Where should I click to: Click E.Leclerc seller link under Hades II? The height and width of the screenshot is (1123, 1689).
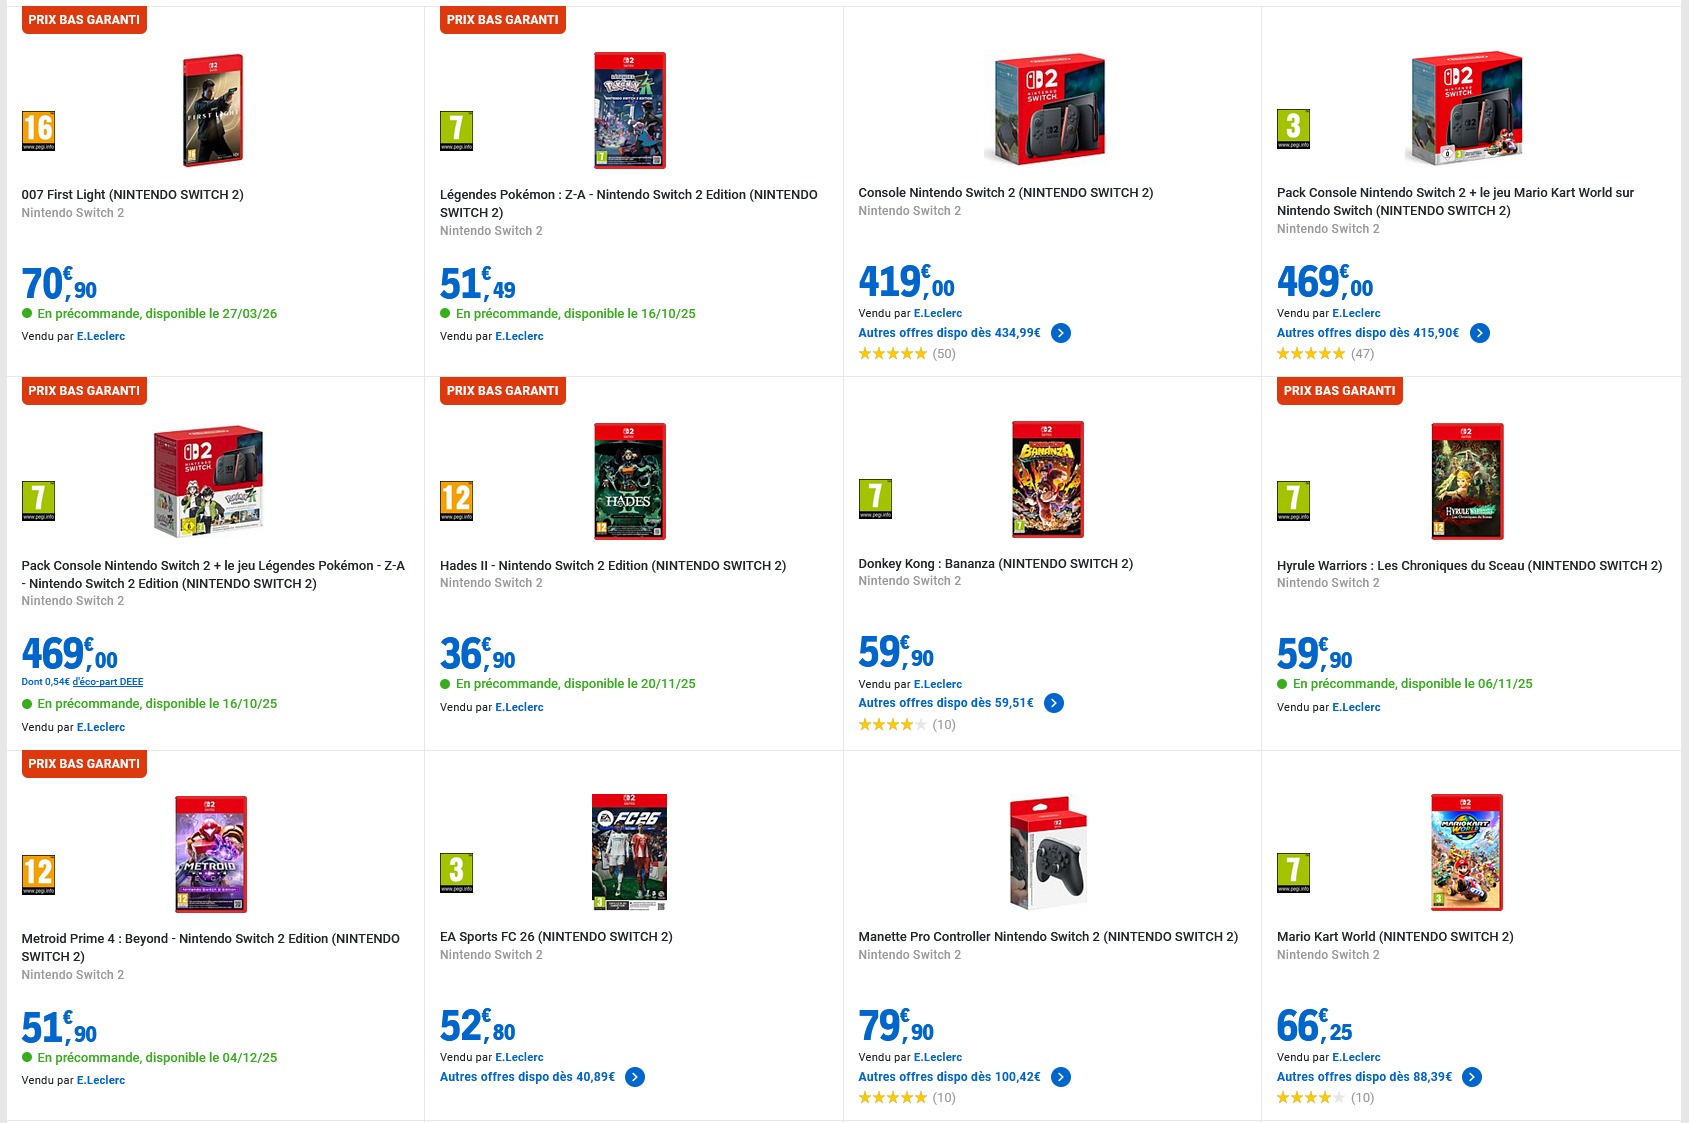519,707
